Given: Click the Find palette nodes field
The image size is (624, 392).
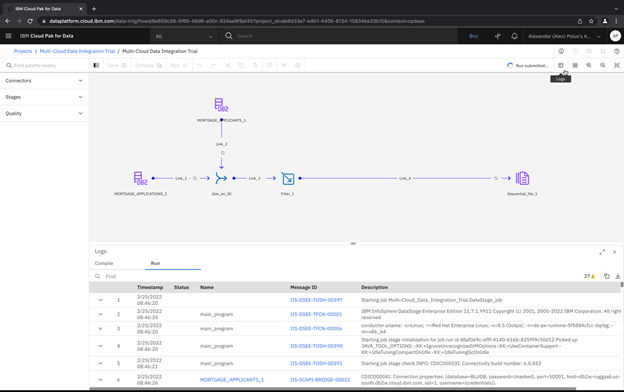Looking at the screenshot, I should tap(44, 65).
